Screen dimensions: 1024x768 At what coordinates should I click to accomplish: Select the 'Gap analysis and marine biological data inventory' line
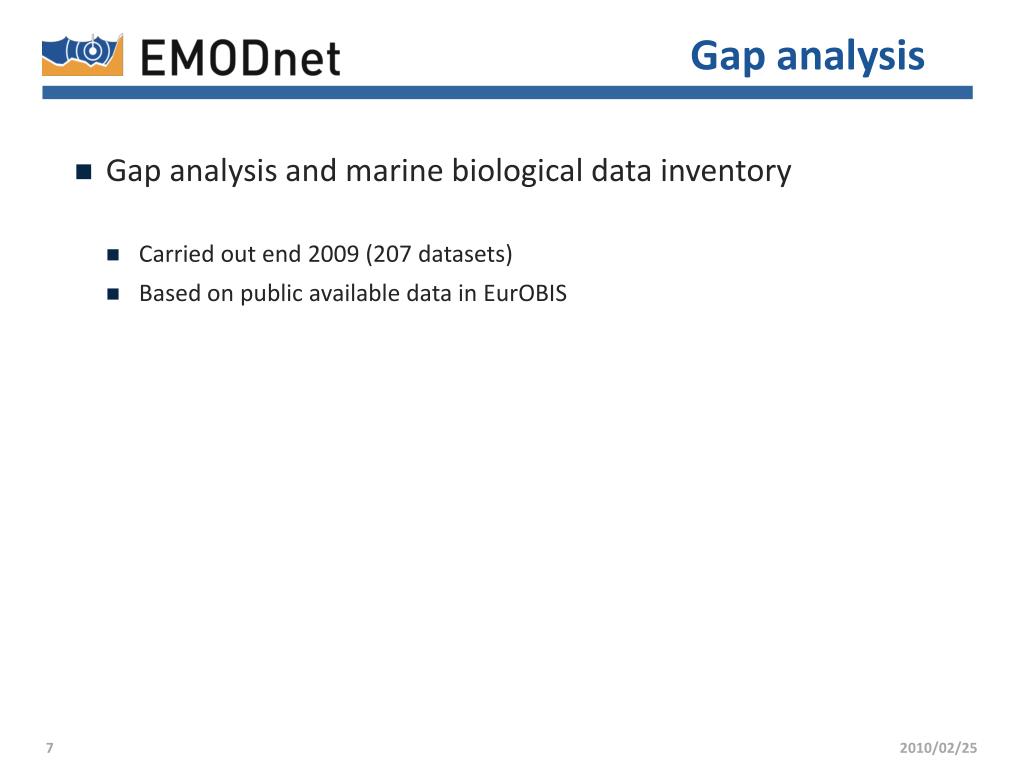[449, 172]
